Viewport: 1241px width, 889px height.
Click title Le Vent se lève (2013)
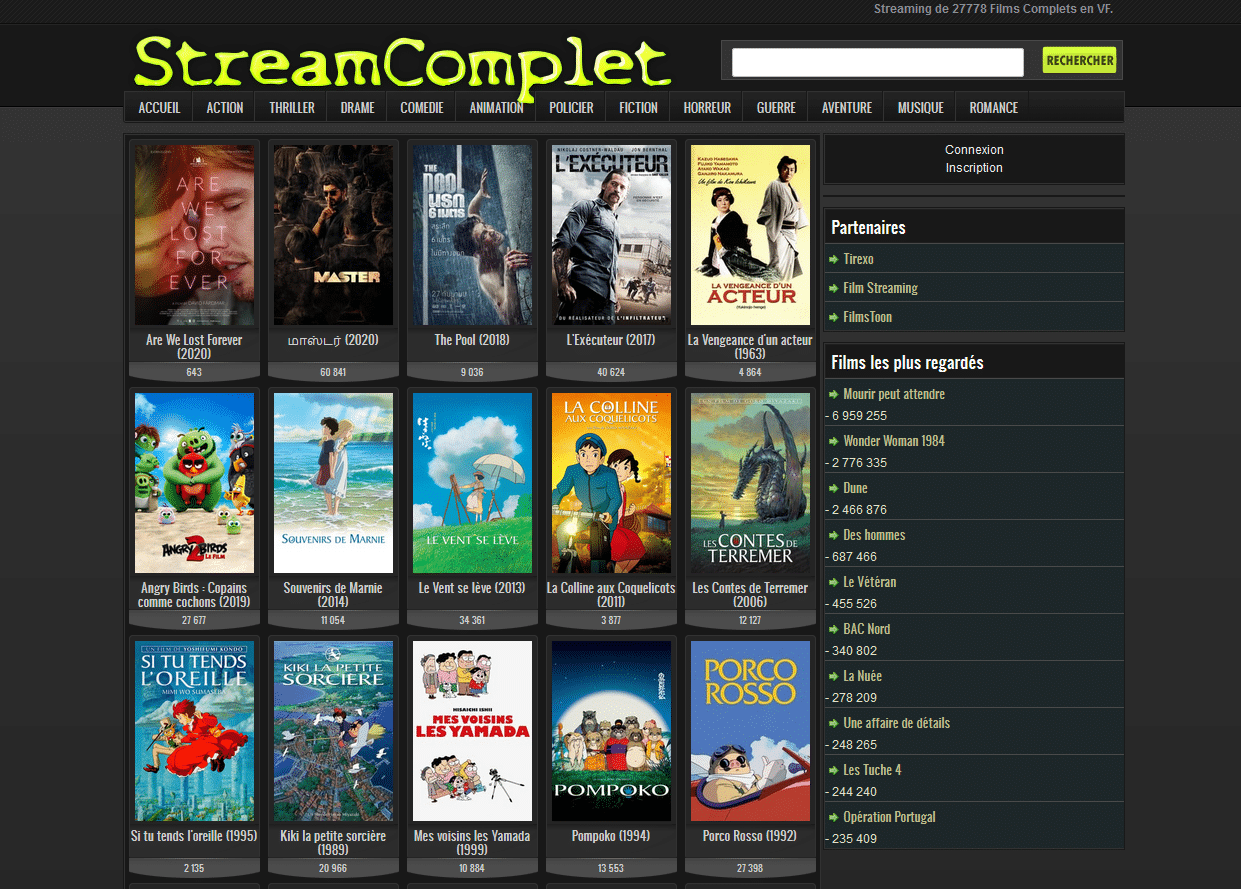(x=472, y=588)
